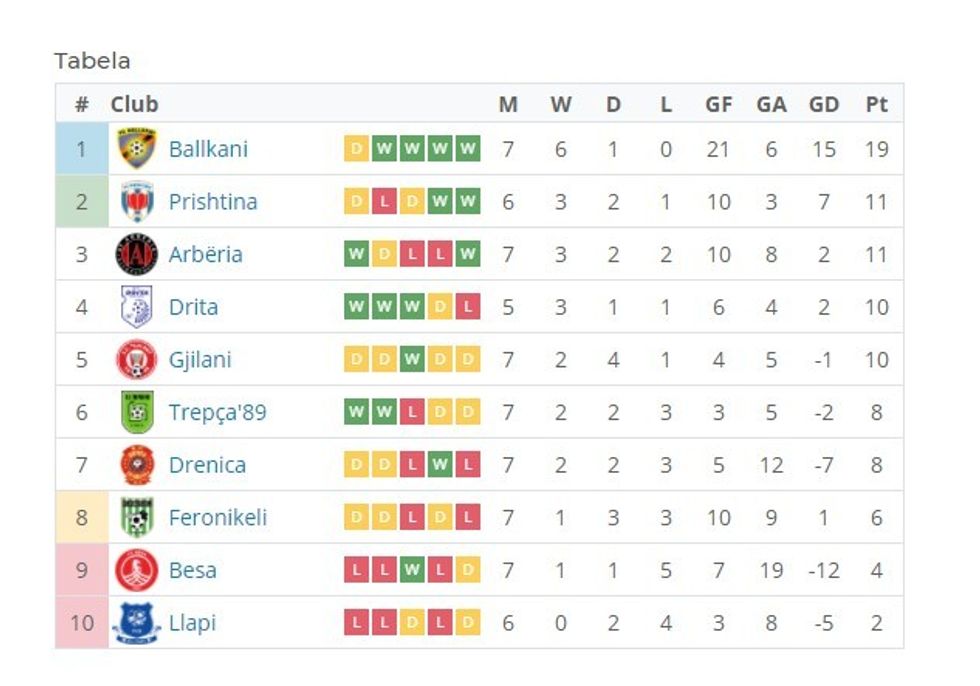The width and height of the screenshot is (980, 686).
Task: Open the Prishtina team link
Action: pyautogui.click(x=213, y=202)
